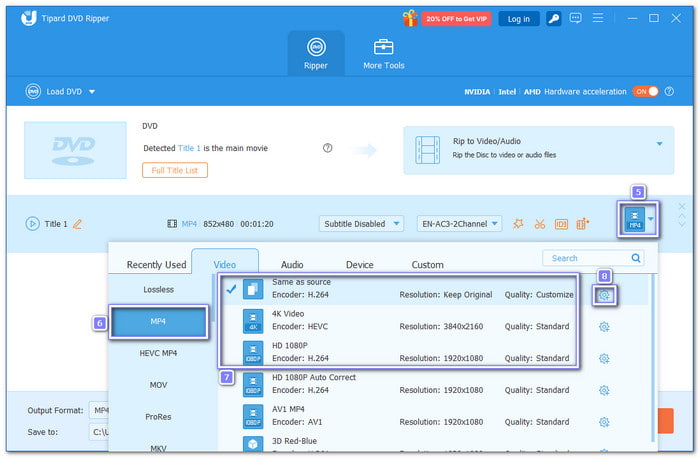
Task: Expand the Rip to Video/Audio dropdown
Action: (659, 144)
